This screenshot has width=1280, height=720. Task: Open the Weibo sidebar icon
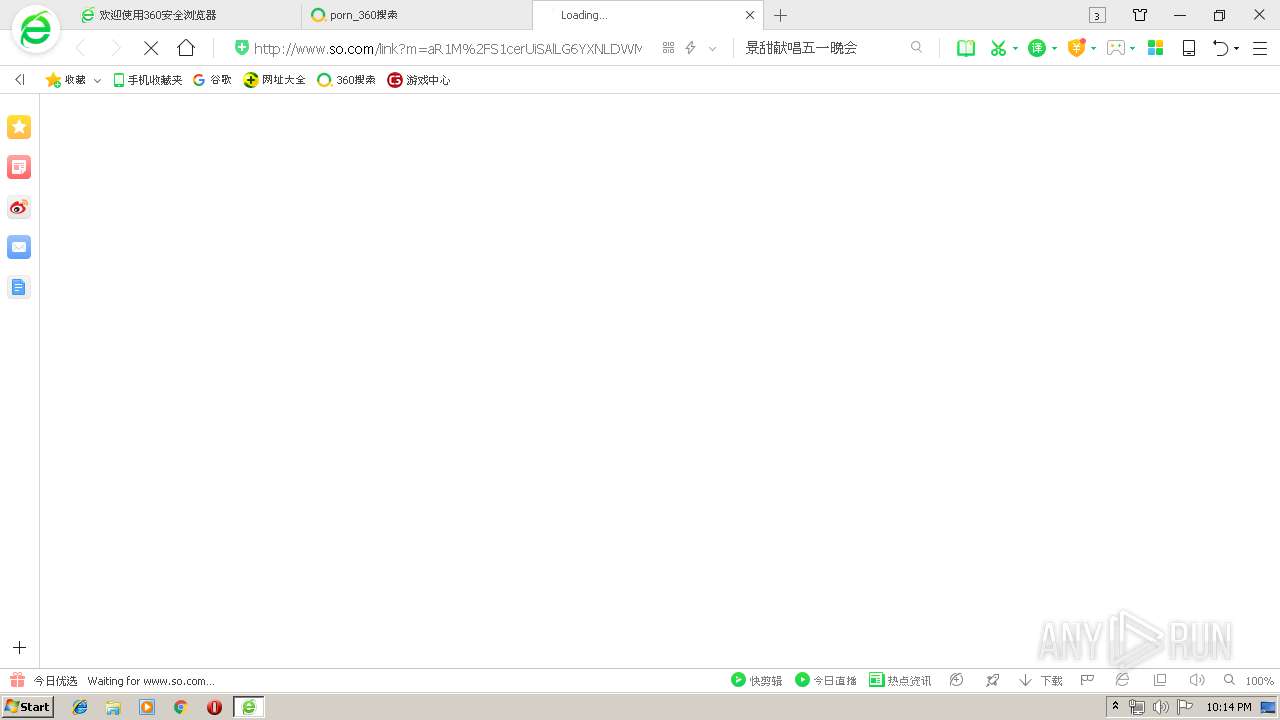[19, 207]
